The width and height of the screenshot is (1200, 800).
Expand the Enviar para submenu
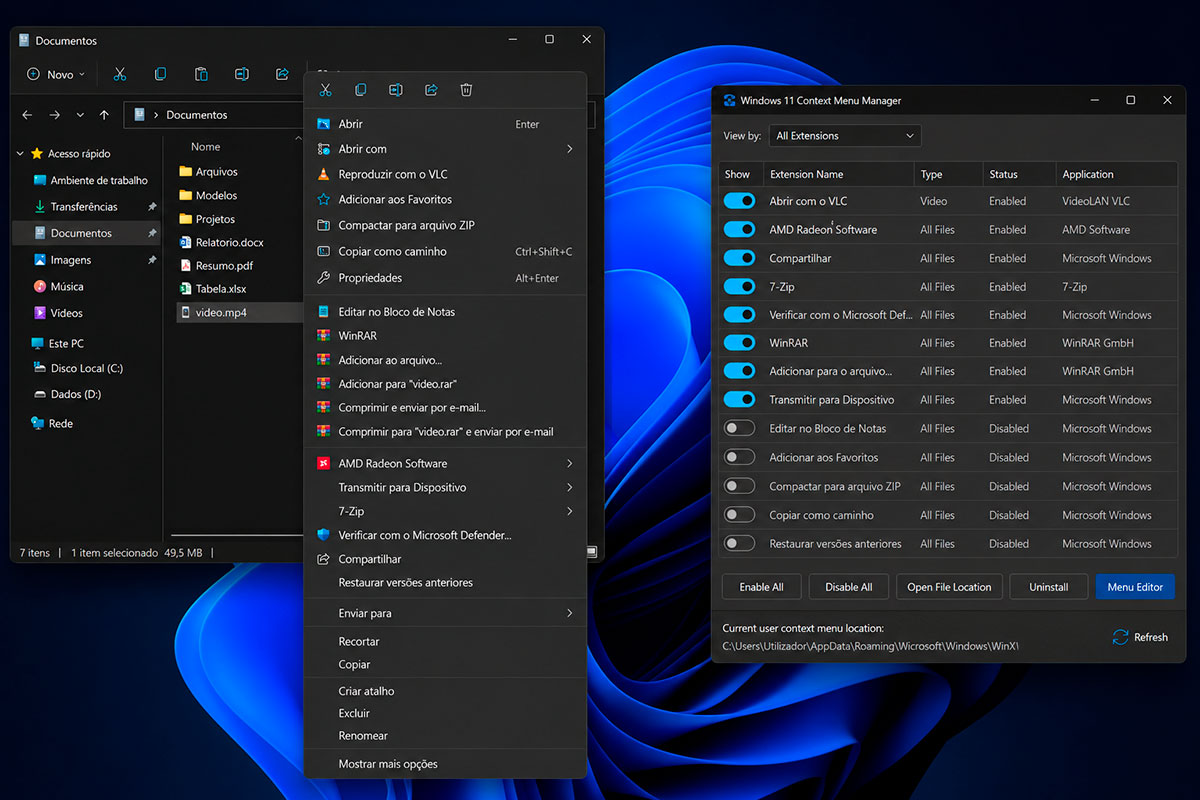(570, 613)
